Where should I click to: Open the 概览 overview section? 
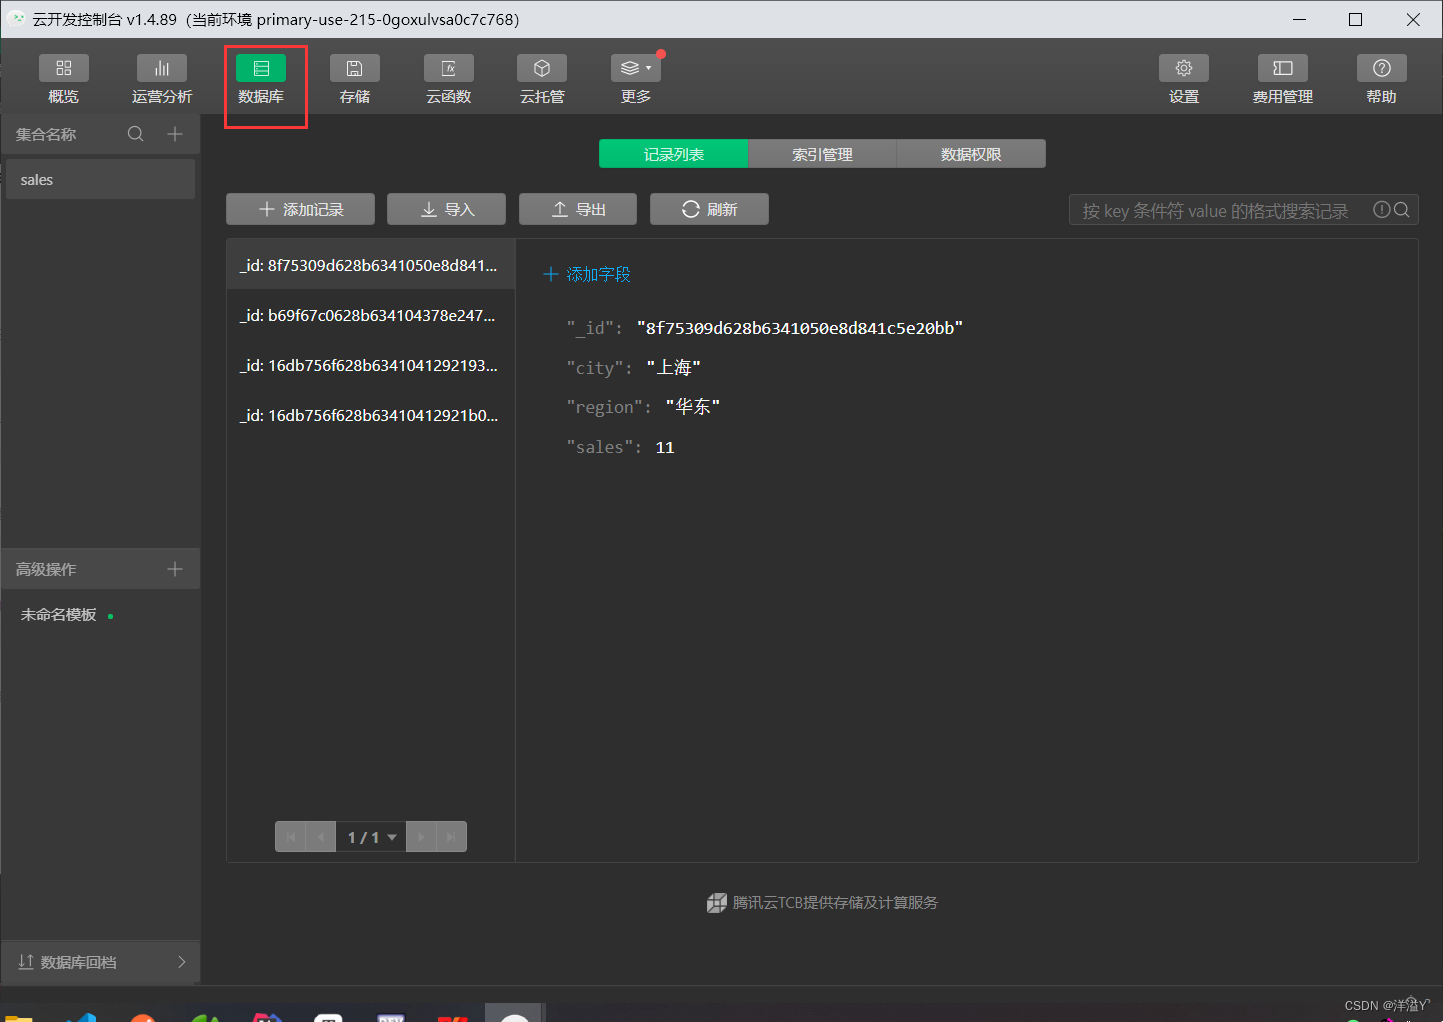point(63,80)
